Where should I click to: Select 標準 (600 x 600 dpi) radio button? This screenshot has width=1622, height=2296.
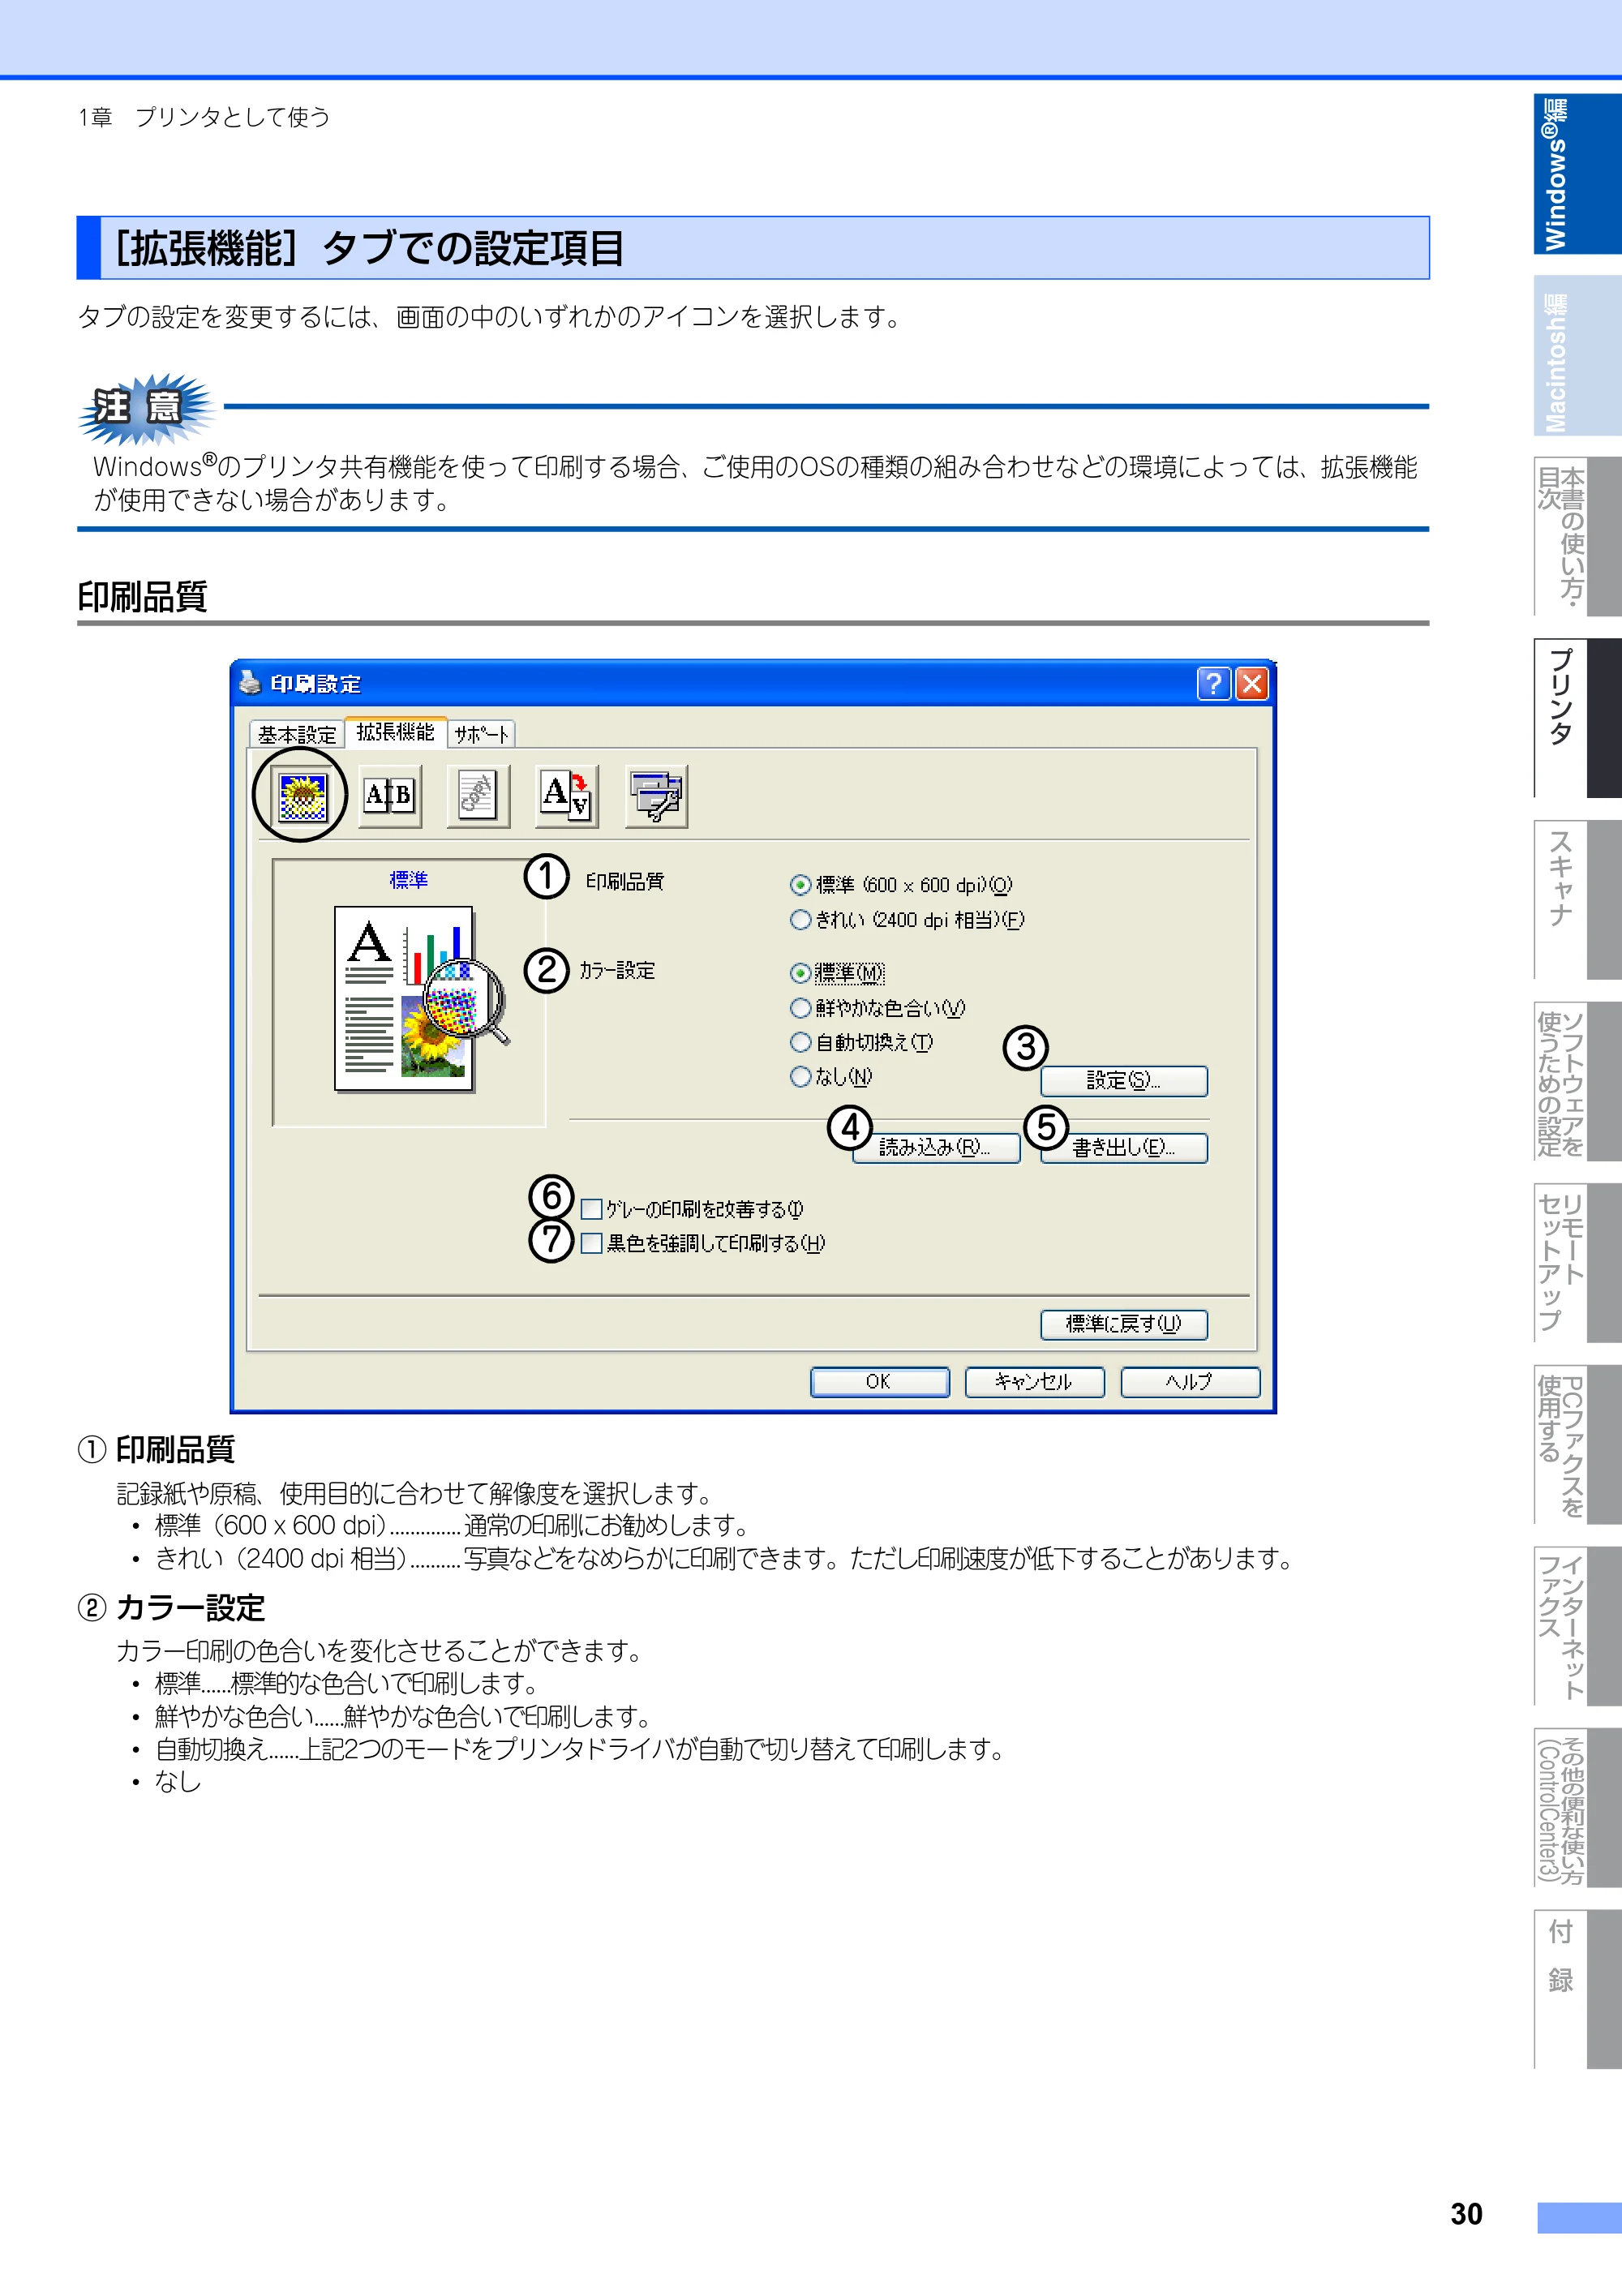pyautogui.click(x=800, y=885)
